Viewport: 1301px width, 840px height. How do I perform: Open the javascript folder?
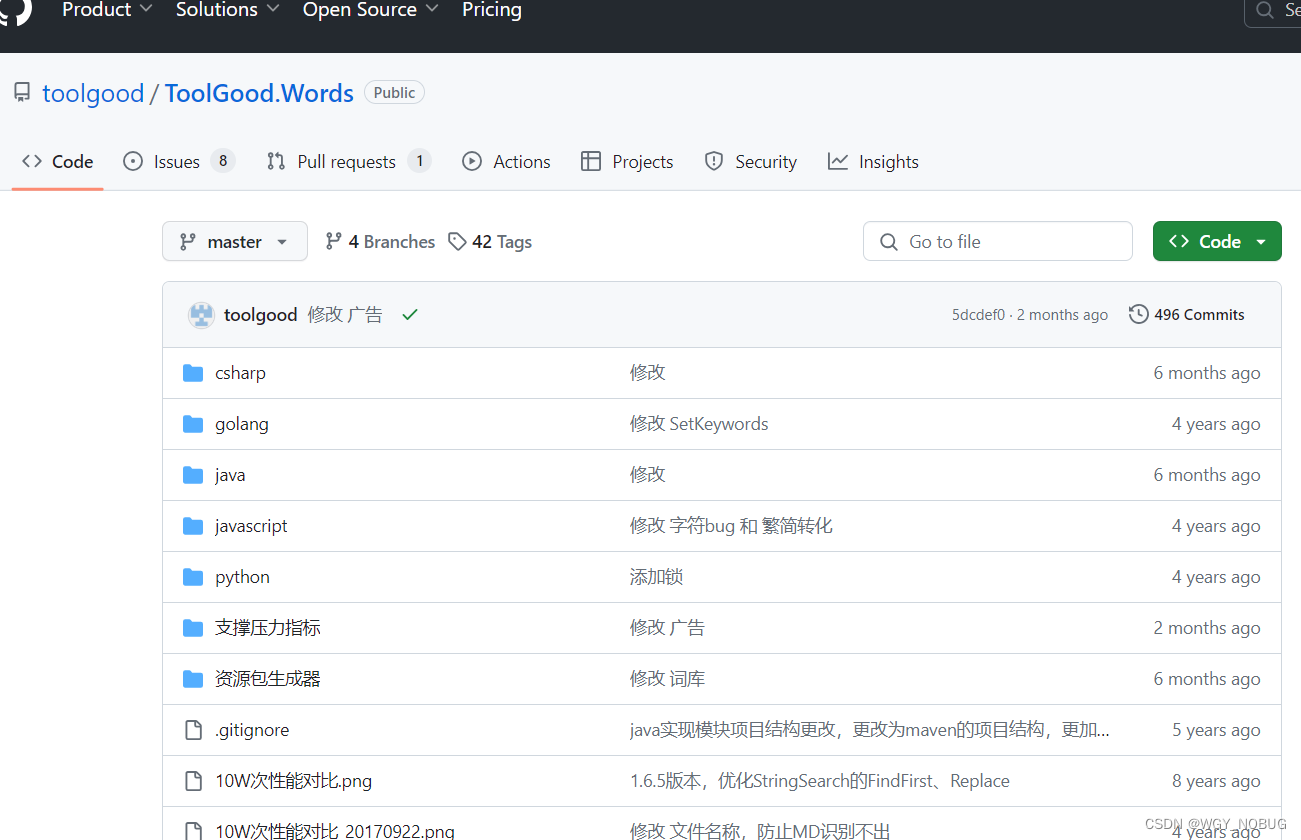pos(251,526)
